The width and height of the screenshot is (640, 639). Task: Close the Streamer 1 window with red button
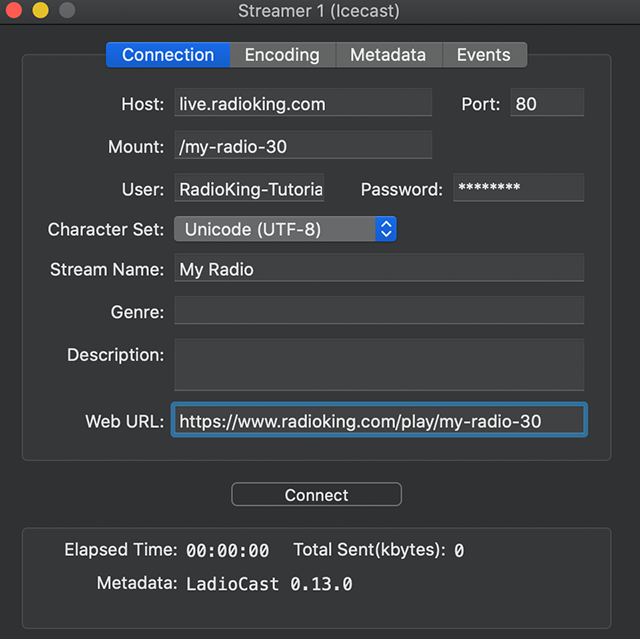[x=13, y=12]
